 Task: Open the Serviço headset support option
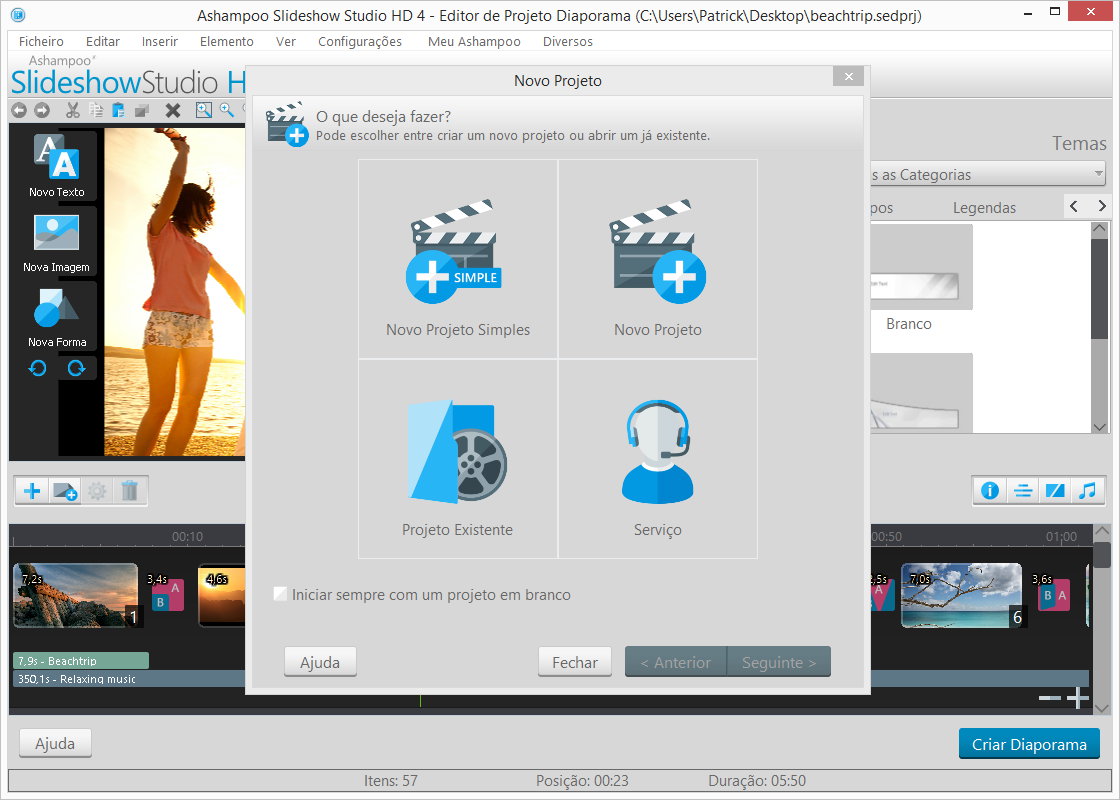[657, 453]
